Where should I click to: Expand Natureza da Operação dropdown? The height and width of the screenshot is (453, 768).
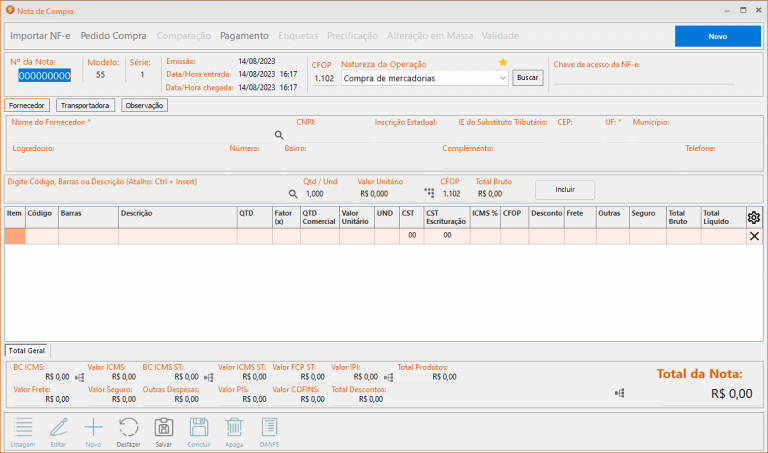(503, 78)
